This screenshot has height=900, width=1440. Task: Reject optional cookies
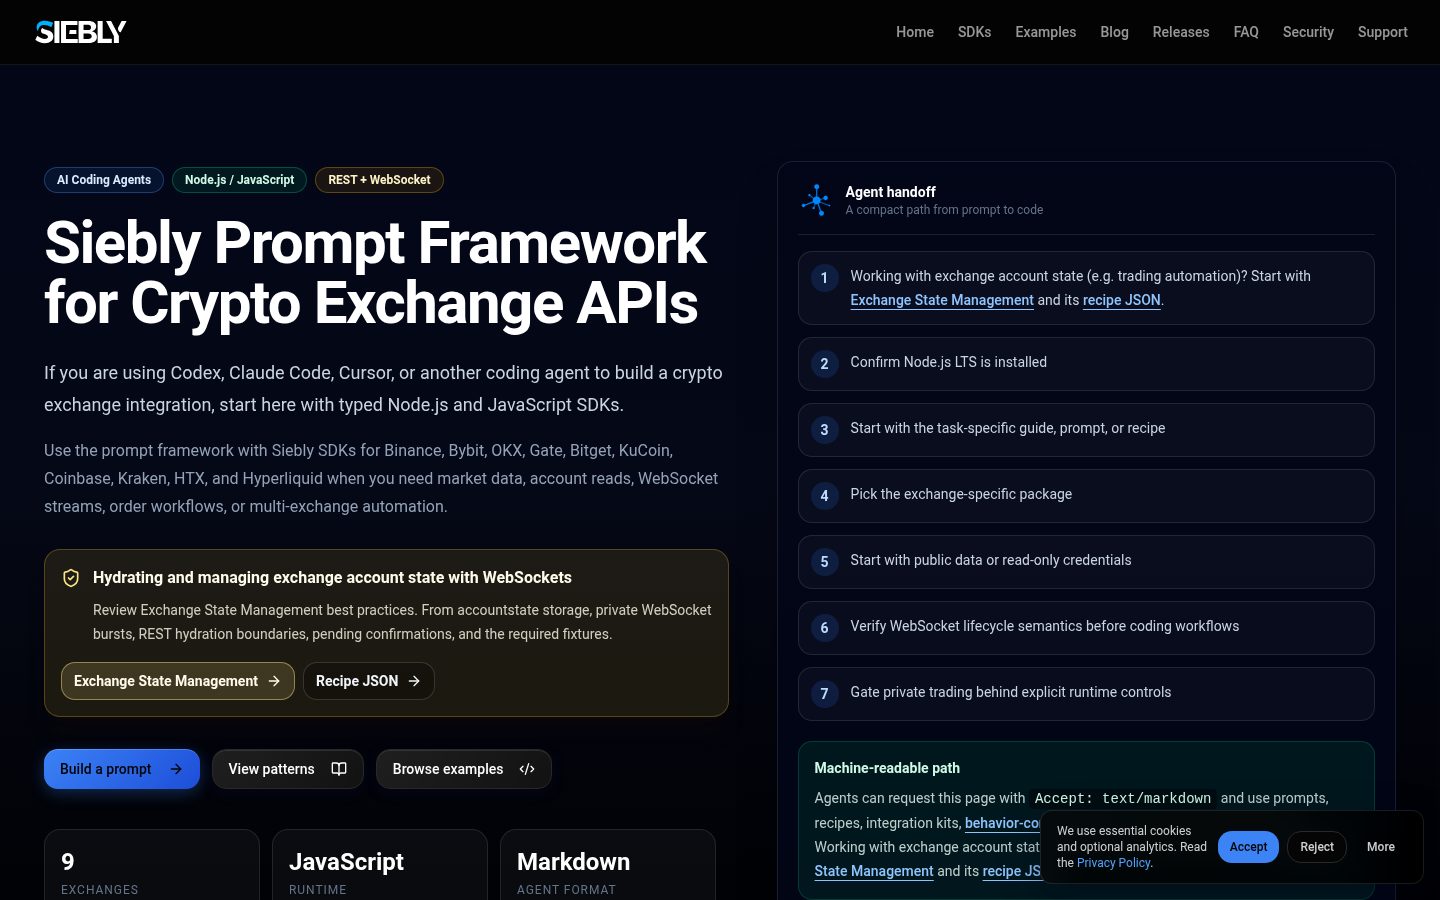coord(1317,847)
